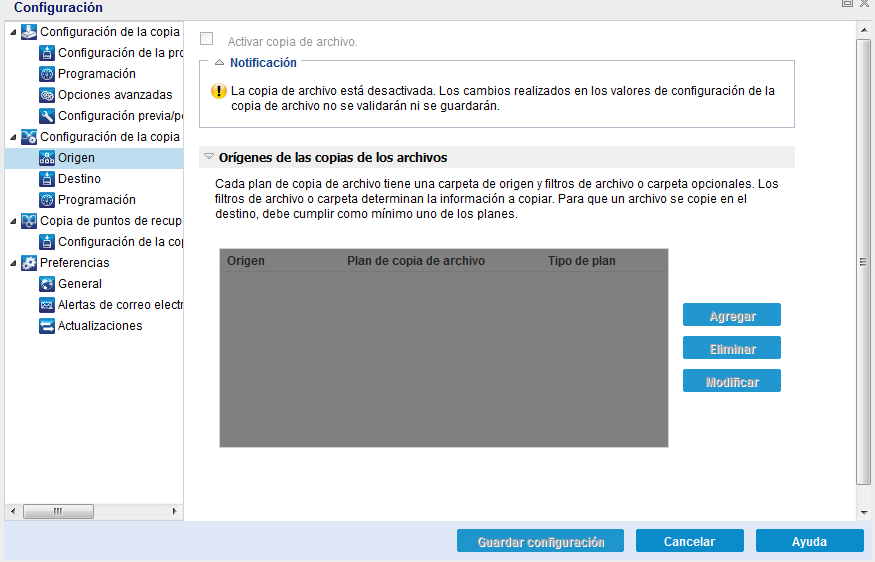The width and height of the screenshot is (875, 562).
Task: Open Actualizaciones preferences
Action: (100, 325)
